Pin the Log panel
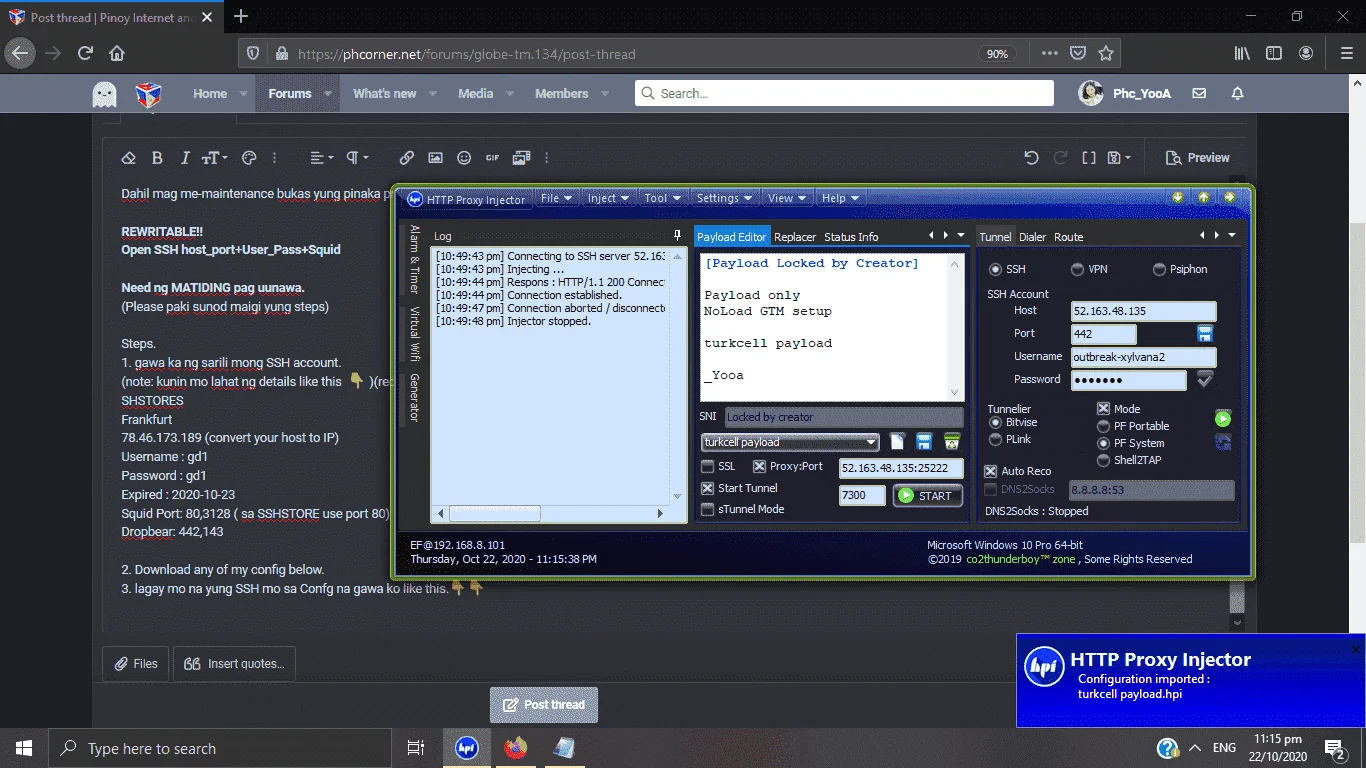This screenshot has width=1366, height=768. pyautogui.click(x=677, y=236)
